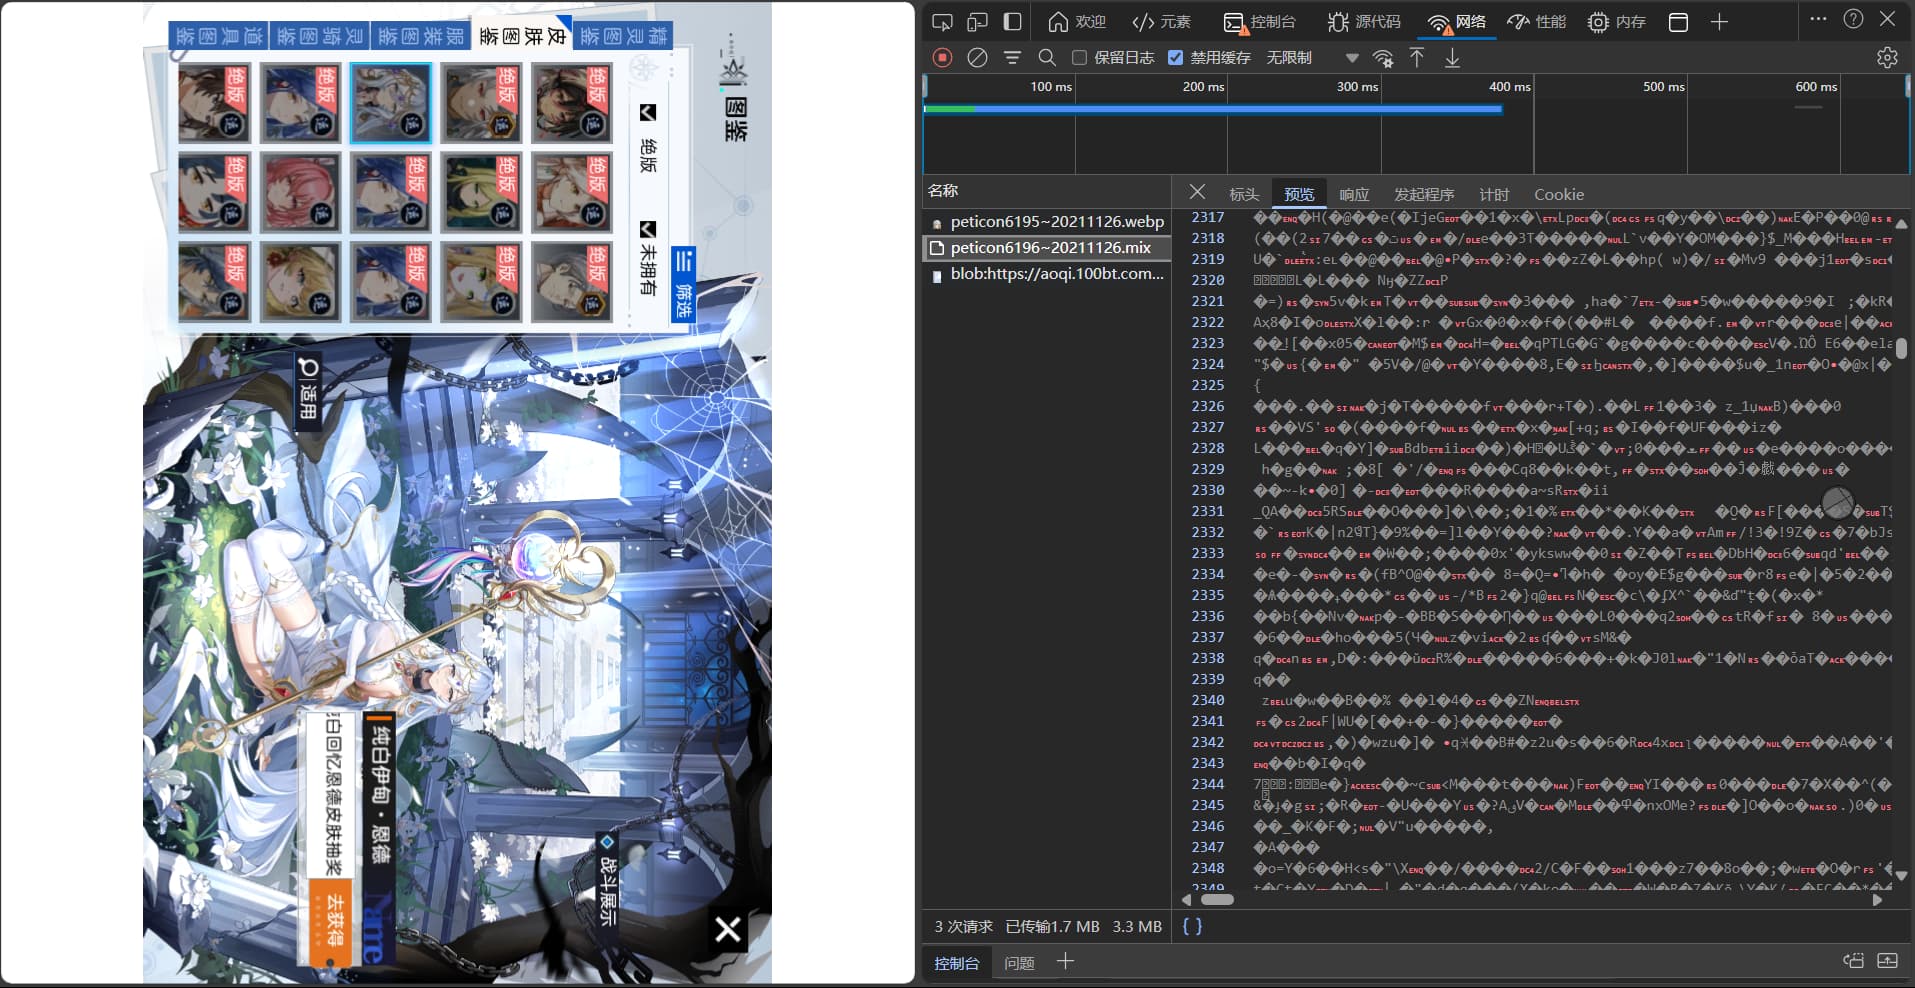
Task: Click the 精灵图鉴 game tab
Action: 622,37
